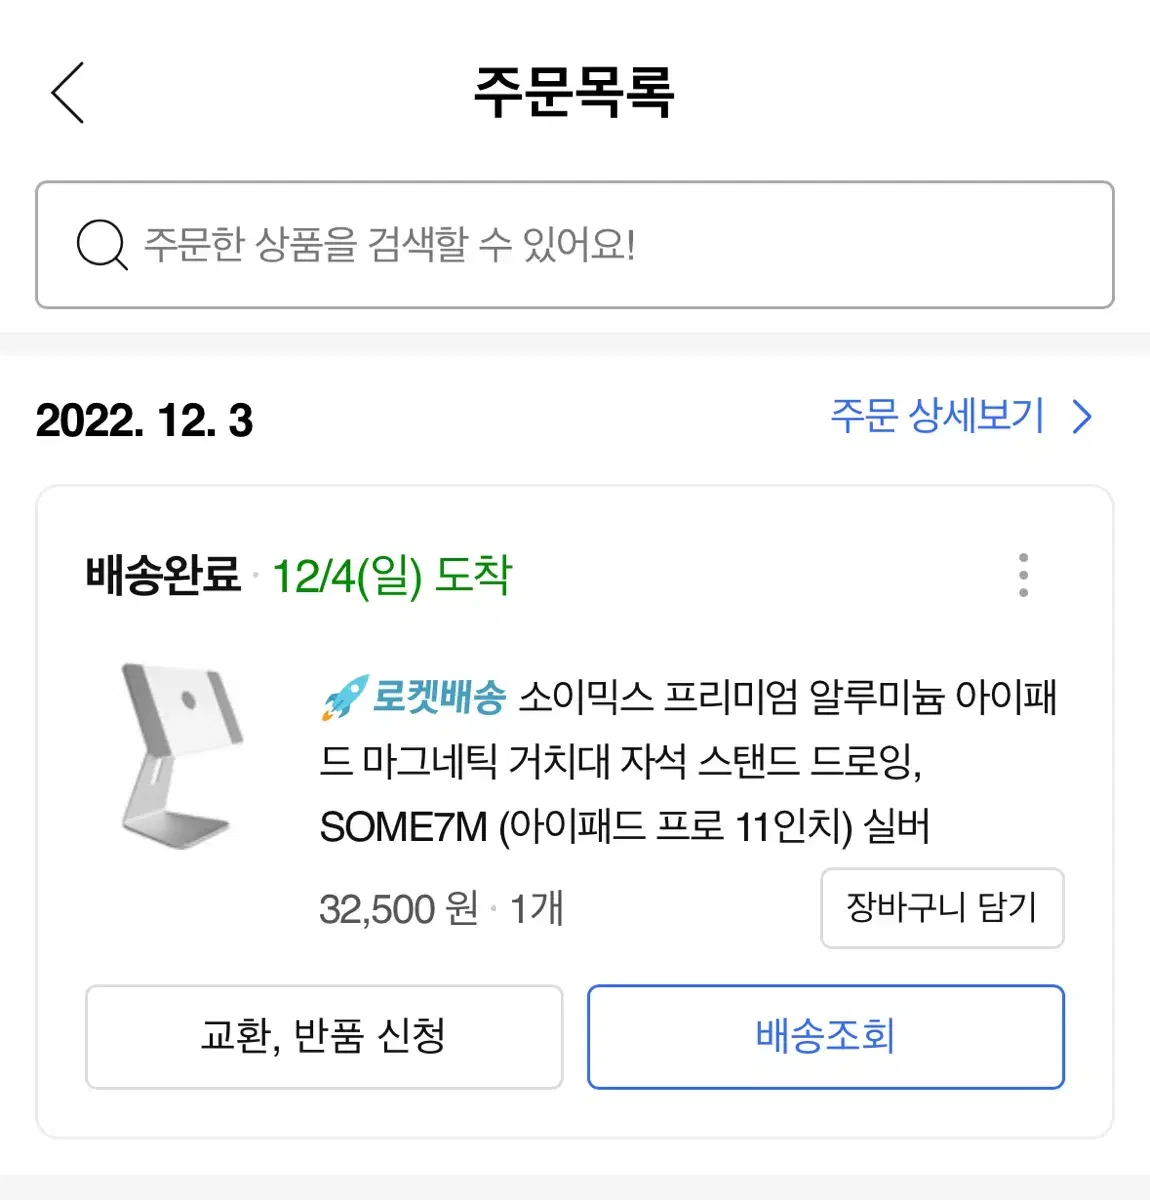This screenshot has height=1200, width=1150.
Task: Open the iPad stand product thumbnail
Action: (183, 756)
